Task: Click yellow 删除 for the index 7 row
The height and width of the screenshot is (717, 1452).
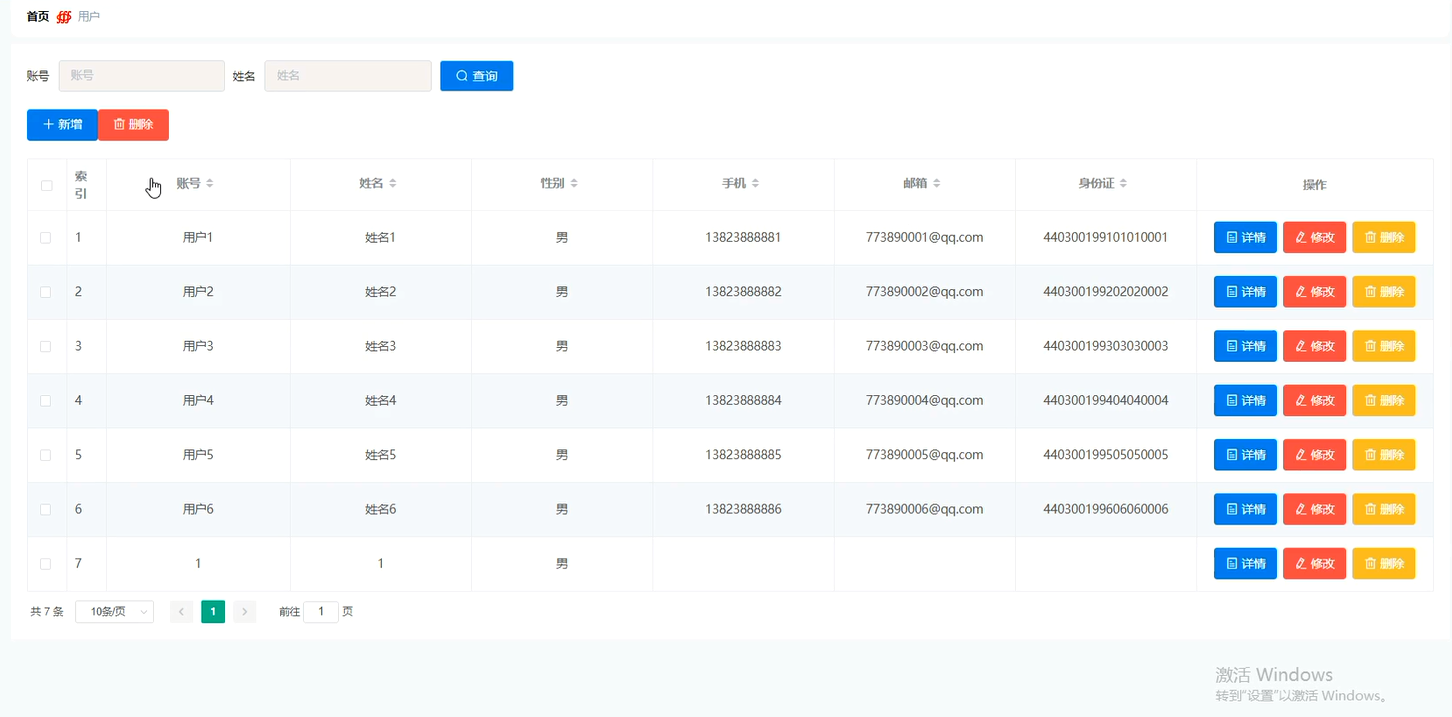Action: [x=1384, y=564]
